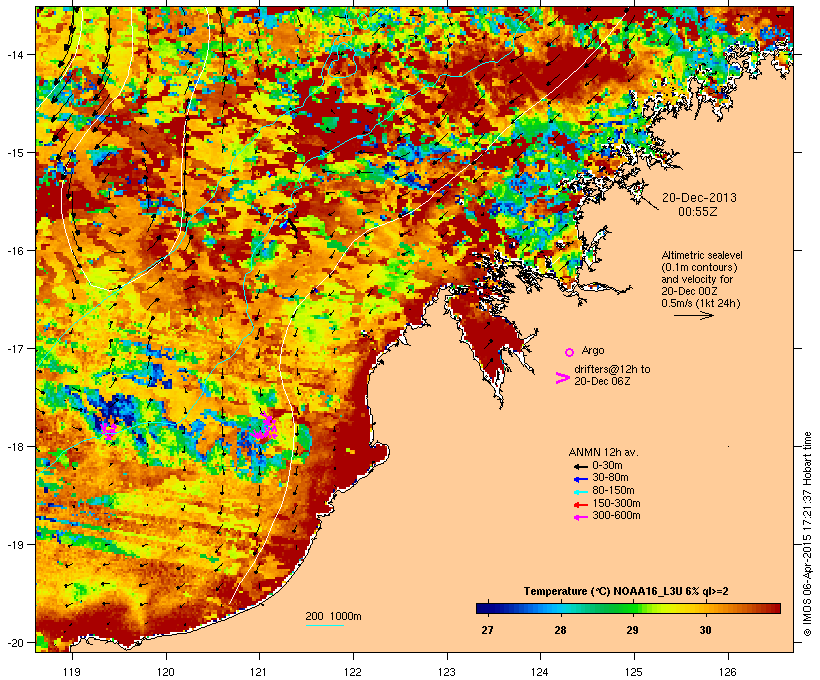
Task: Click the 20-Dec-2013 date label
Action: (x=700, y=198)
